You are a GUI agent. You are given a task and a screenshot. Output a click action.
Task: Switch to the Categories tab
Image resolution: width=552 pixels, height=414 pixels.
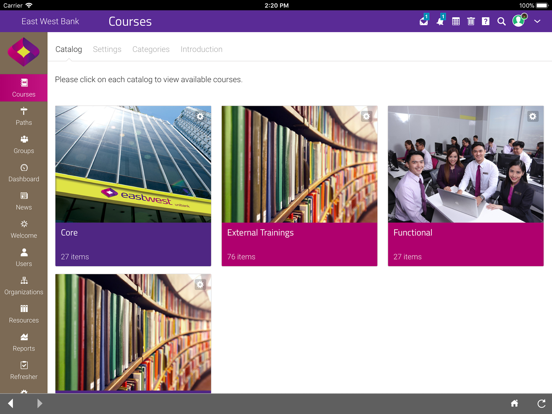(x=151, y=49)
